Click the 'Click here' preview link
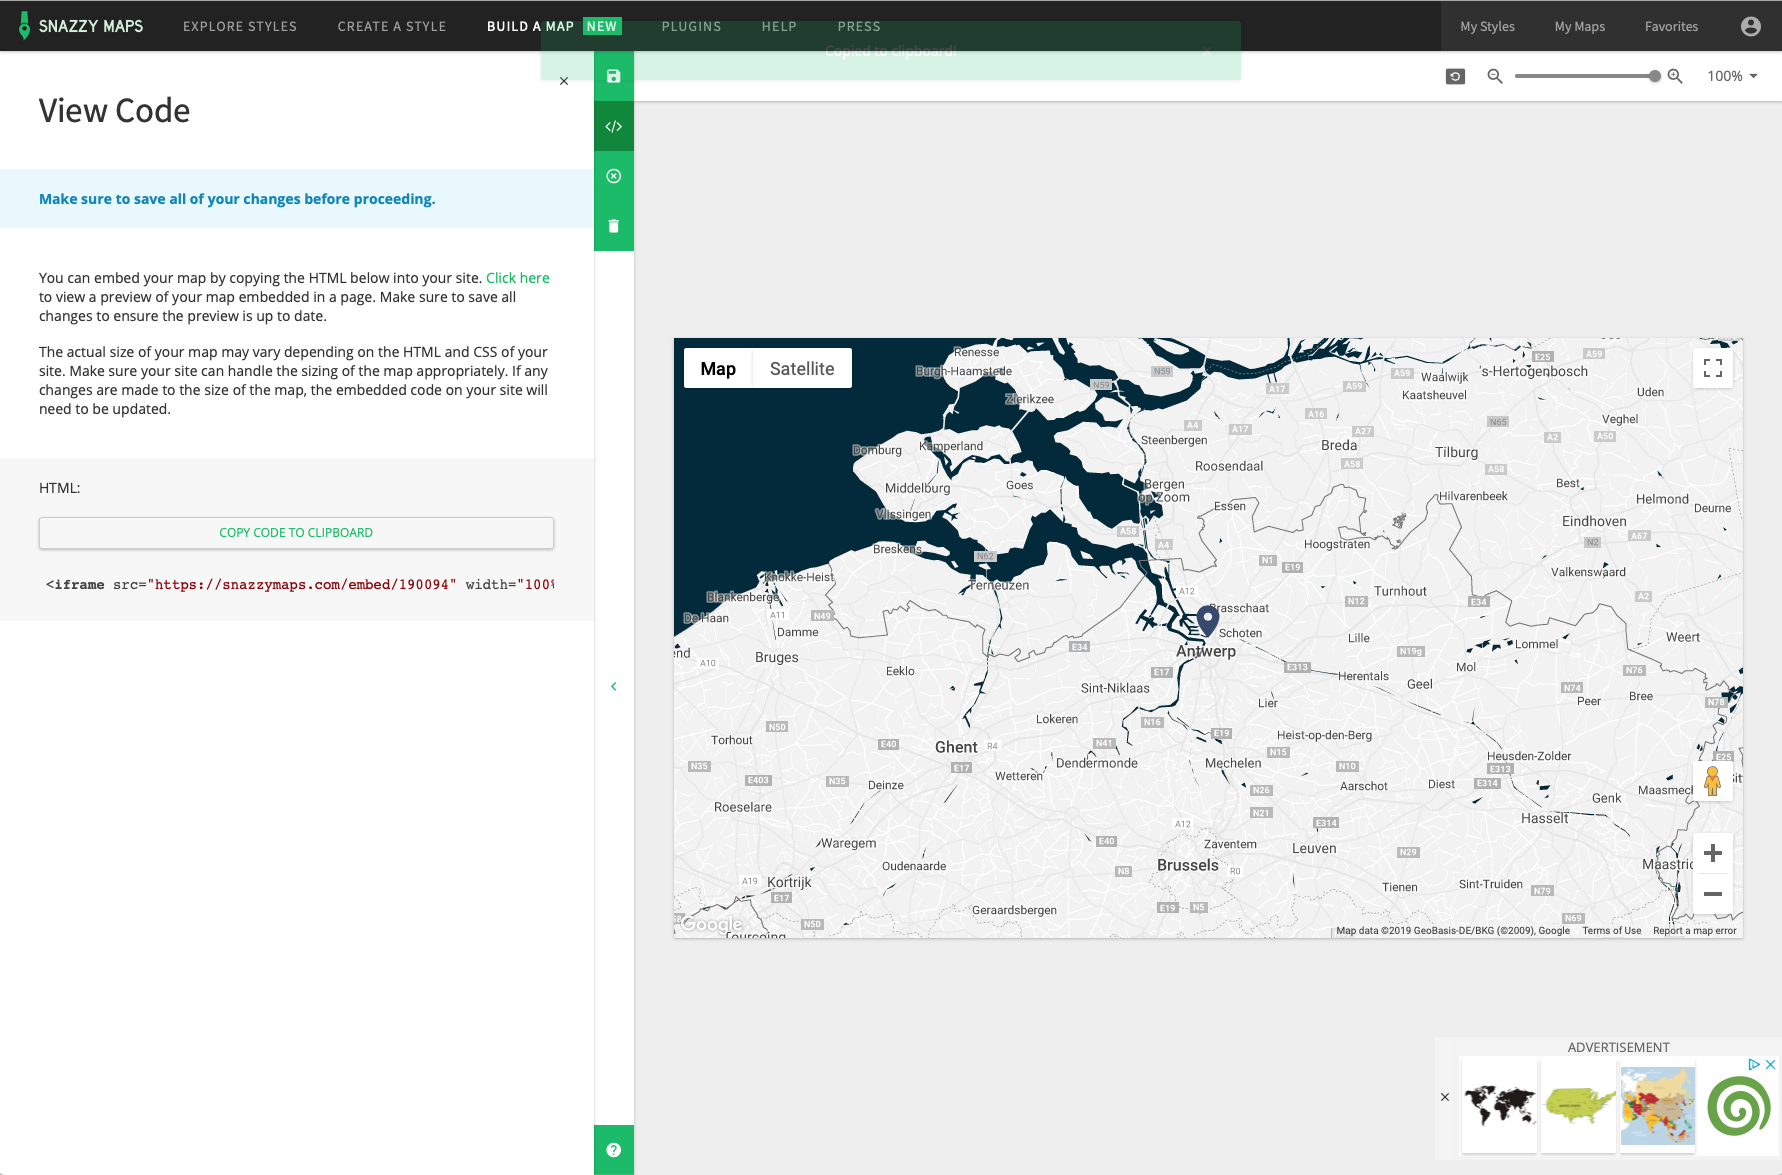 [517, 278]
